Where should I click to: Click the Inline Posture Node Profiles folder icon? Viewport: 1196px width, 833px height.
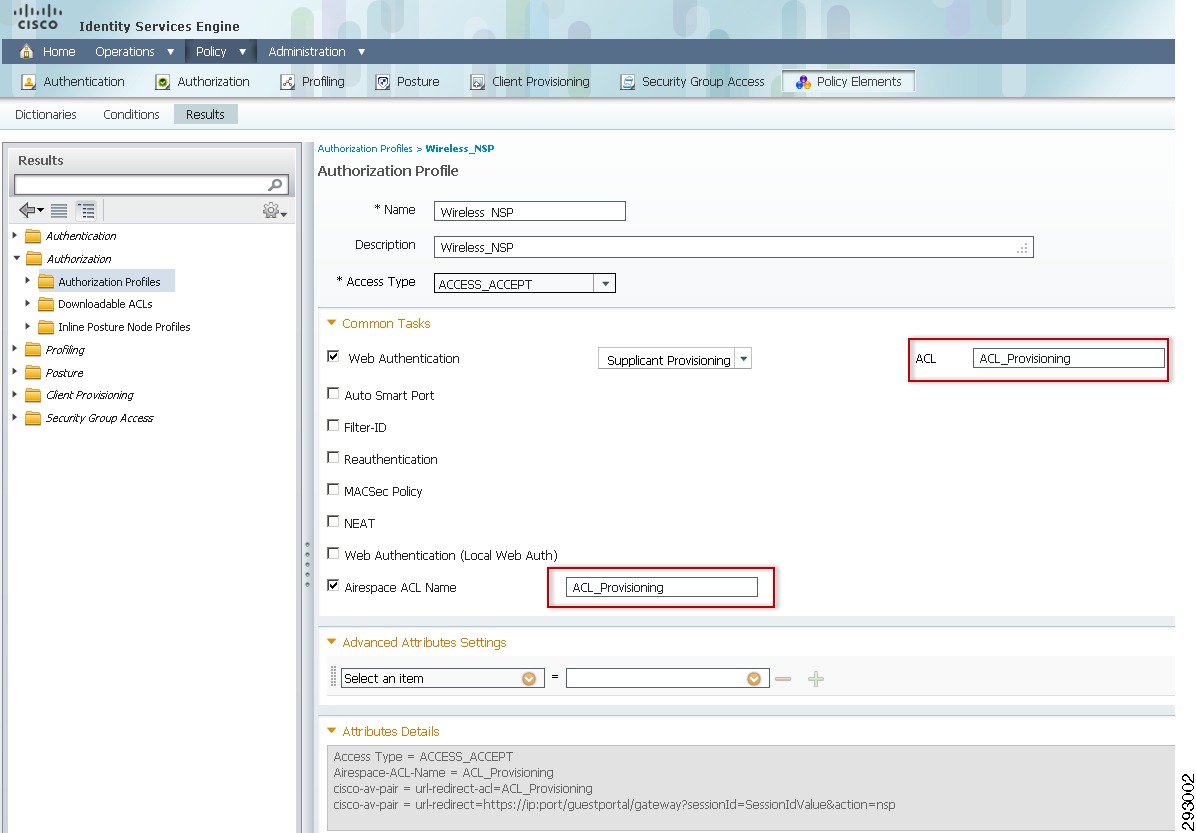[x=47, y=327]
